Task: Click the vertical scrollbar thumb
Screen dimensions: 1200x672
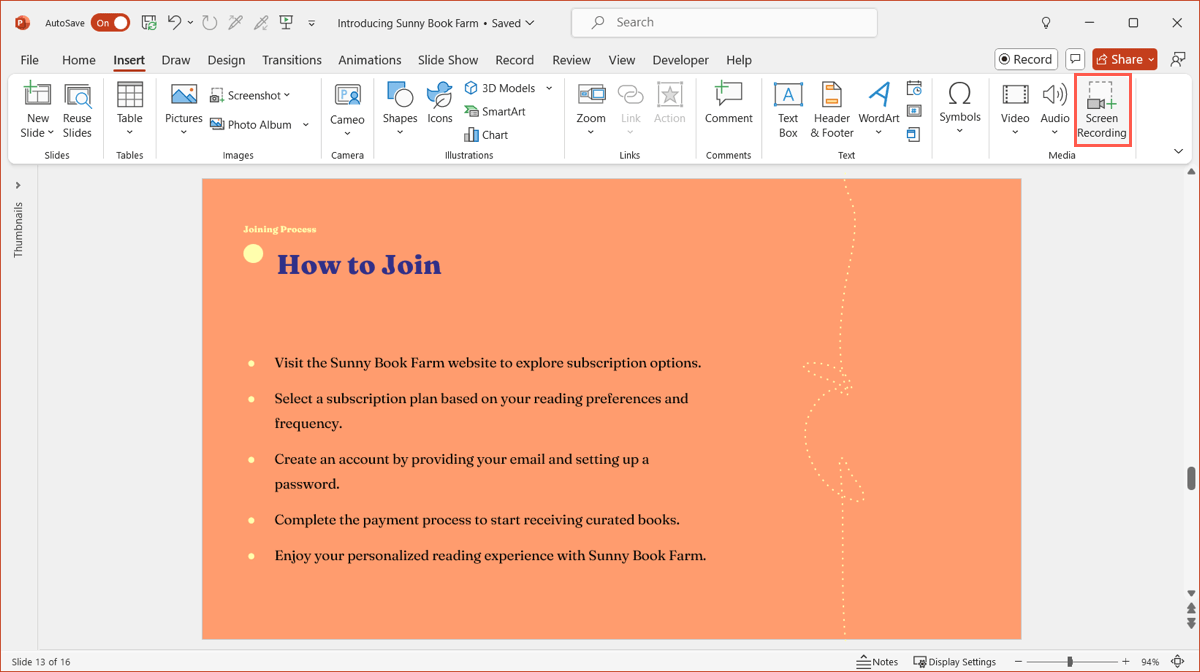Action: [x=1191, y=478]
